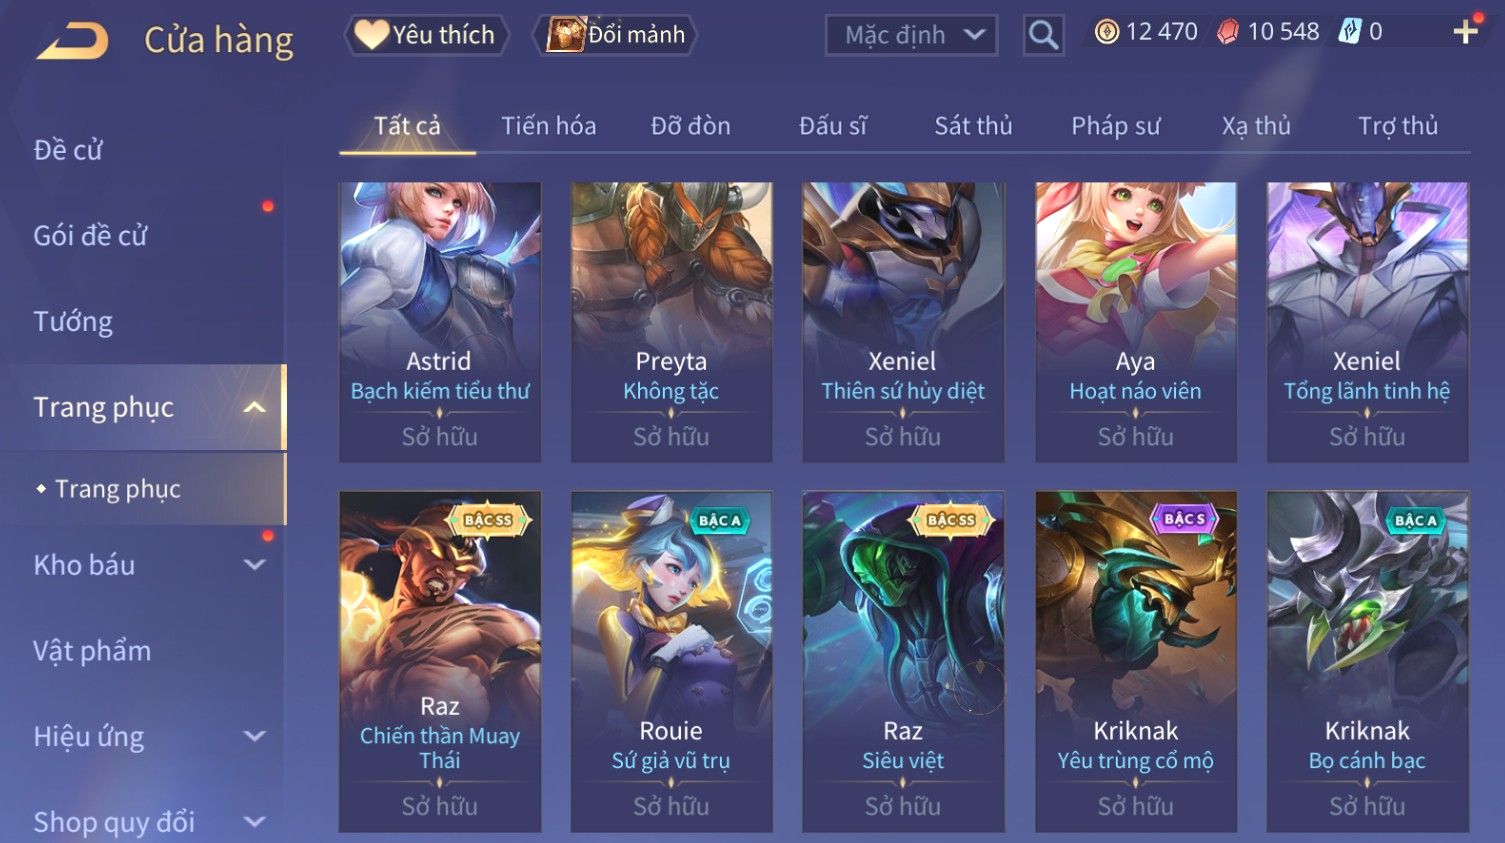The image size is (1505, 843).
Task: Open Gói đề cử in sidebar
Action: point(90,236)
